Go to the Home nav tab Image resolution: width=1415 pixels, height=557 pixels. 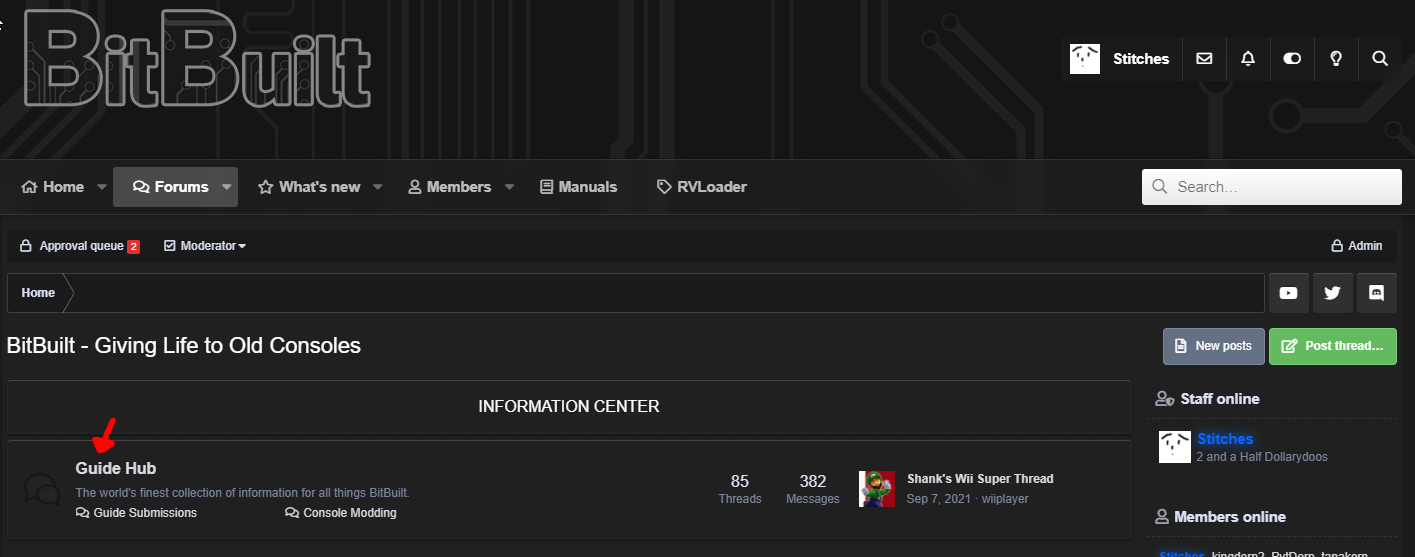coord(53,187)
